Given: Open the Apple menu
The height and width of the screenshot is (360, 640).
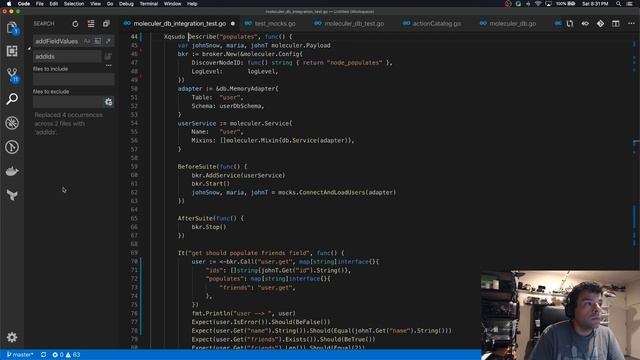Looking at the screenshot, I should click(x=9, y=4).
